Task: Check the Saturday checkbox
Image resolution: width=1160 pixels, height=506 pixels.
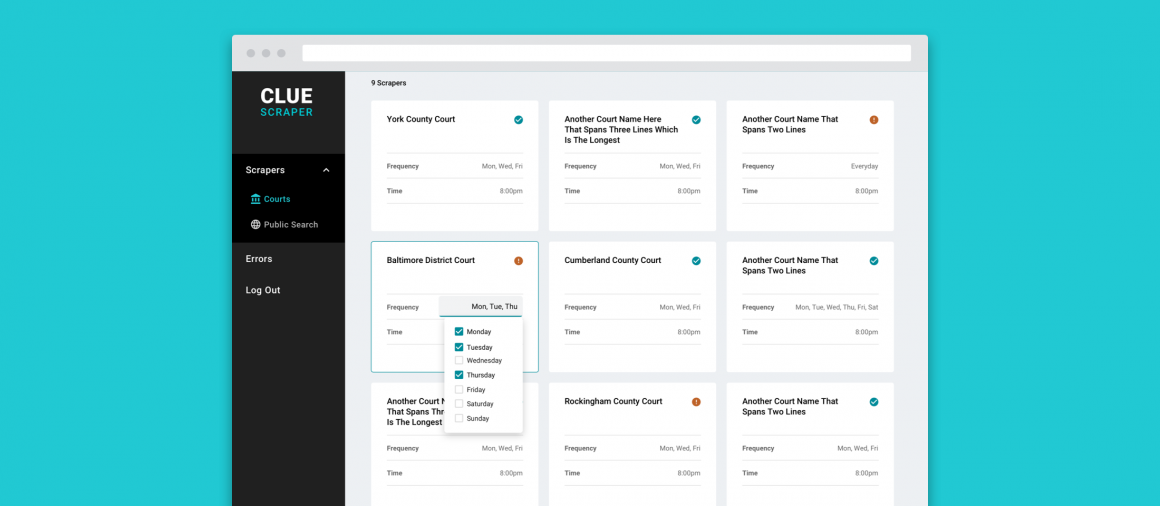Action: coord(459,404)
